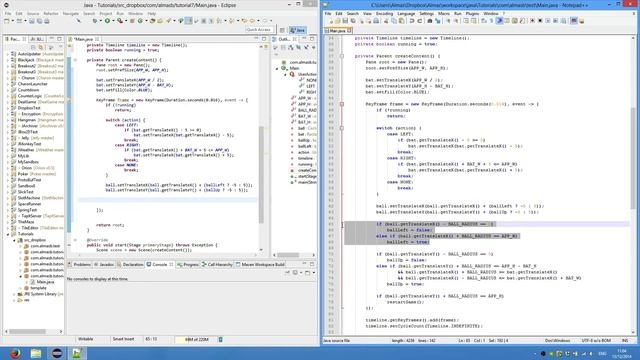Click the green Run button in Eclipse
This screenshot has height=360, width=640.
tap(107, 21)
